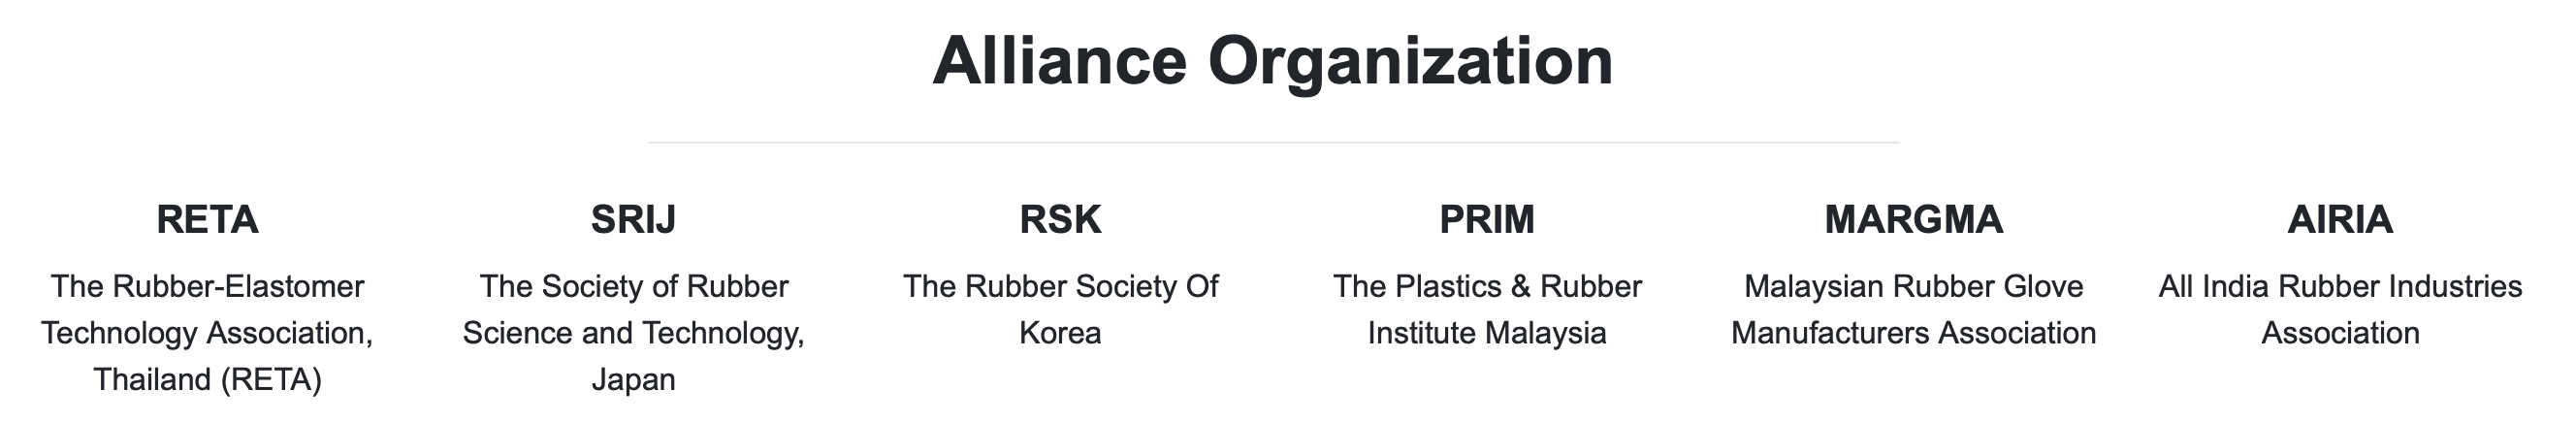Click the horizontal divider under the heading

tap(1272, 143)
